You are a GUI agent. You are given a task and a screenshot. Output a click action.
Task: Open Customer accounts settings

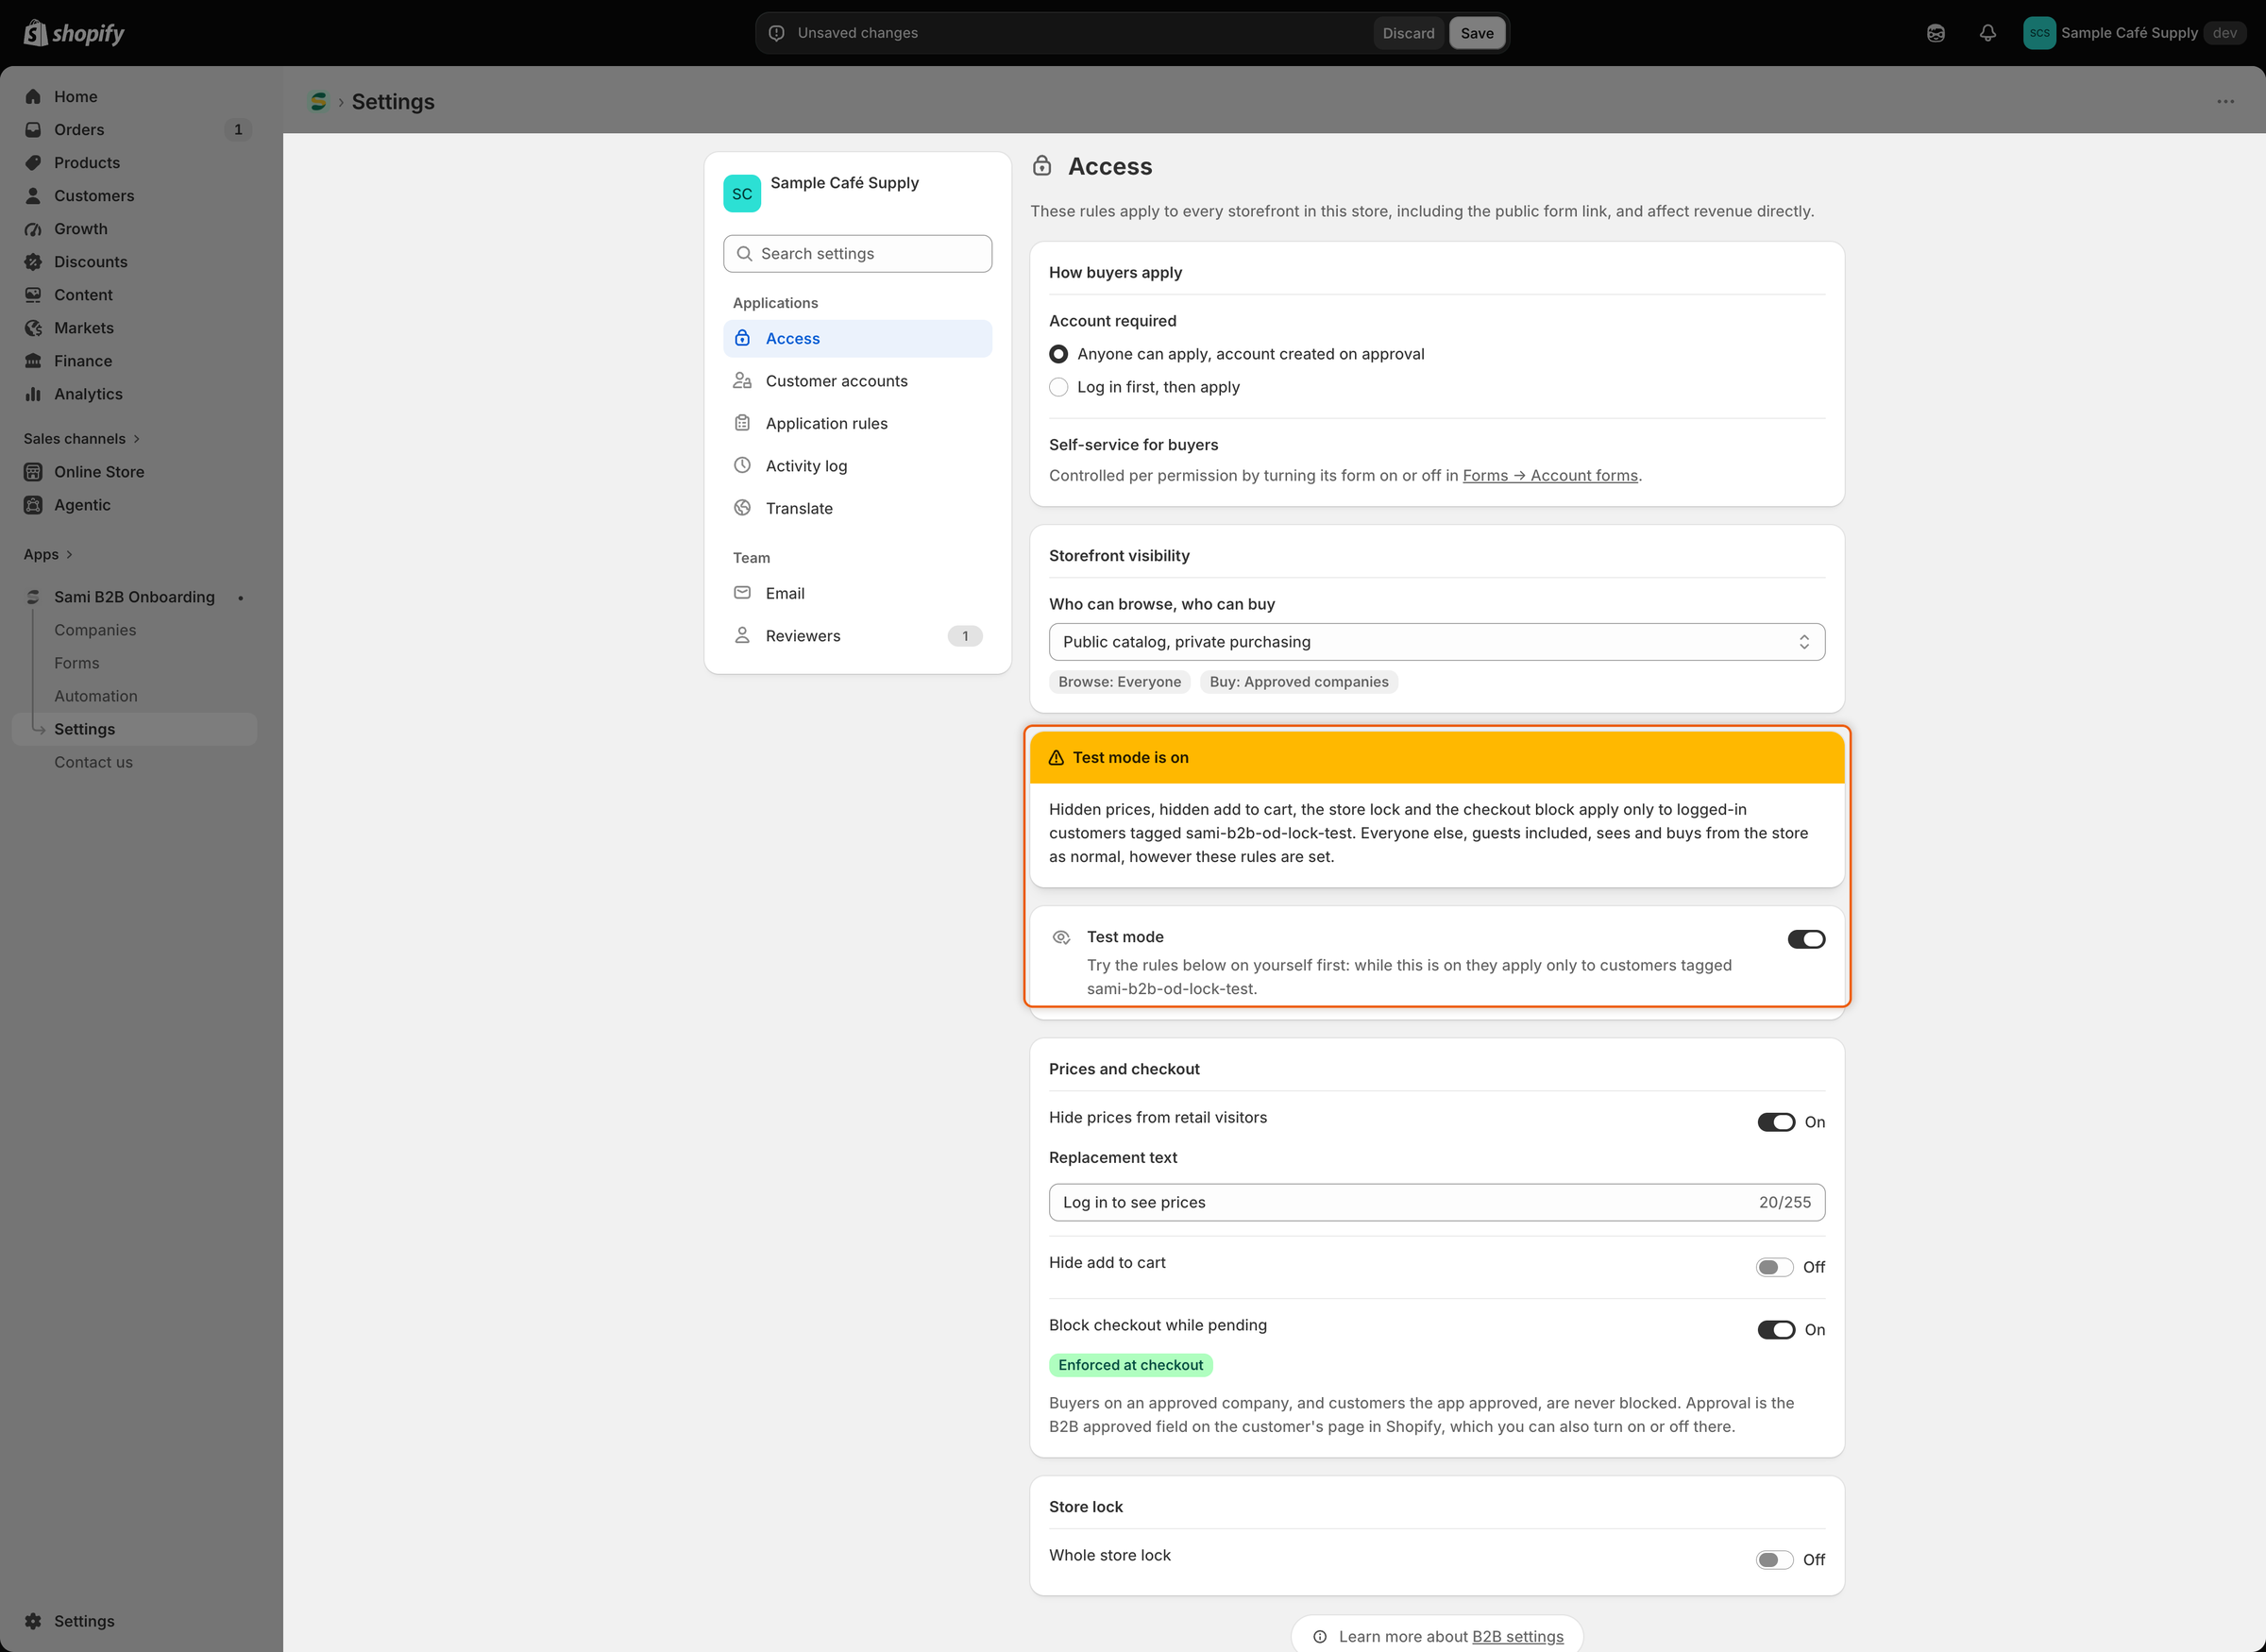[x=857, y=381]
